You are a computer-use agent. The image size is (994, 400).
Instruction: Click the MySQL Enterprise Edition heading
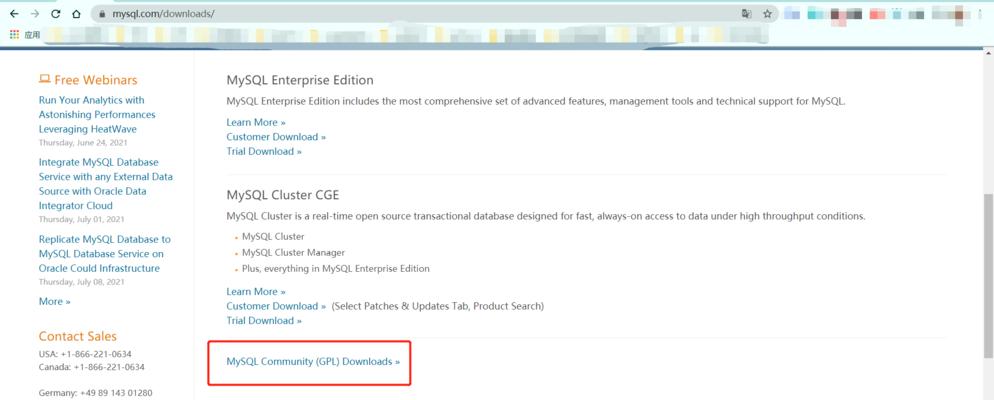pos(300,81)
